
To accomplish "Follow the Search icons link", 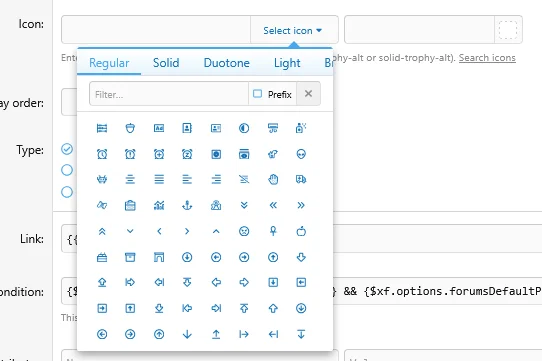I will click(487, 58).
